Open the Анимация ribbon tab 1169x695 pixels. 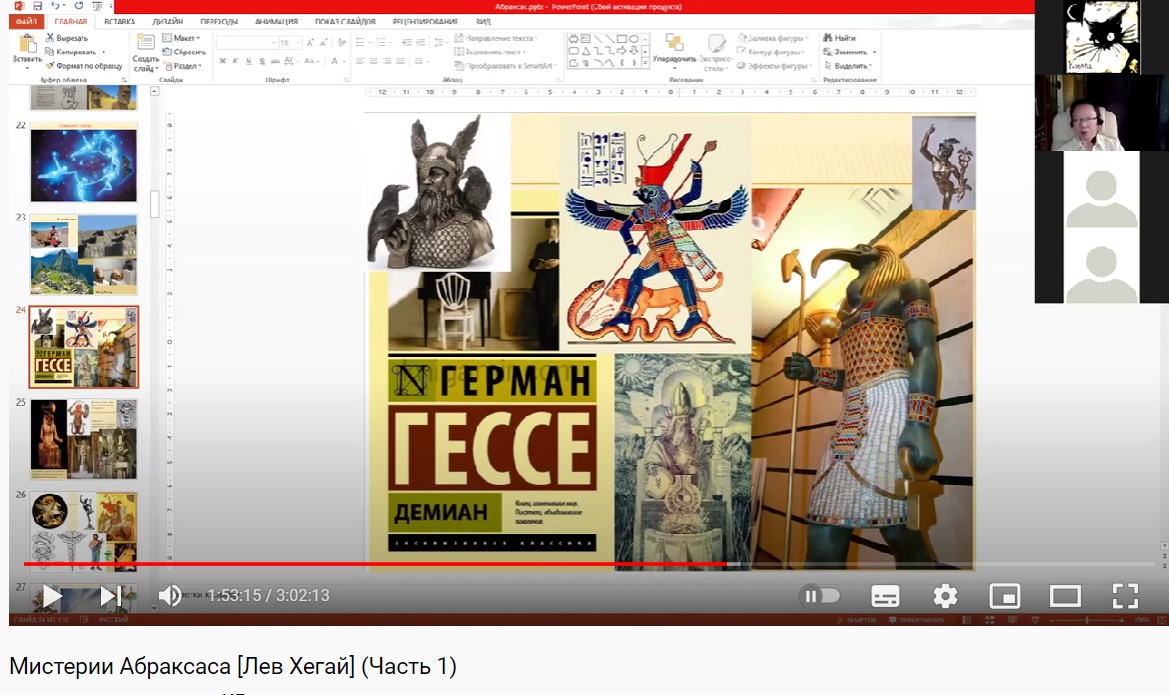276,22
